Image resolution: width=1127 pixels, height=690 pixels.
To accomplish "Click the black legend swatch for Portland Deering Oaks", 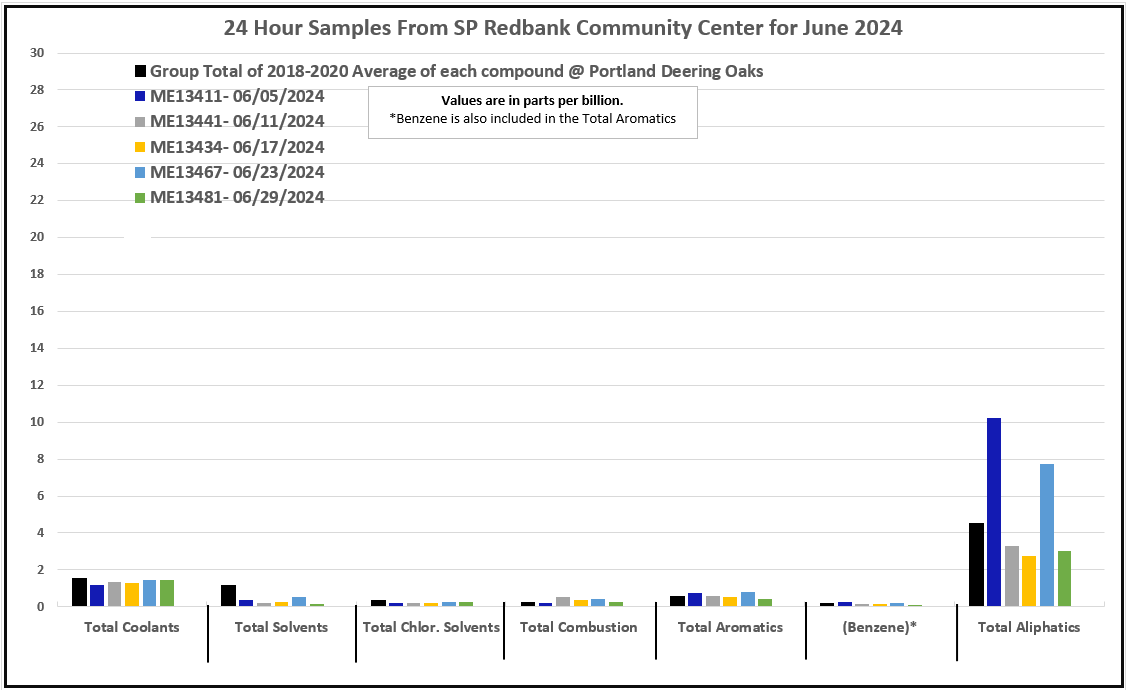I will pos(141,72).
